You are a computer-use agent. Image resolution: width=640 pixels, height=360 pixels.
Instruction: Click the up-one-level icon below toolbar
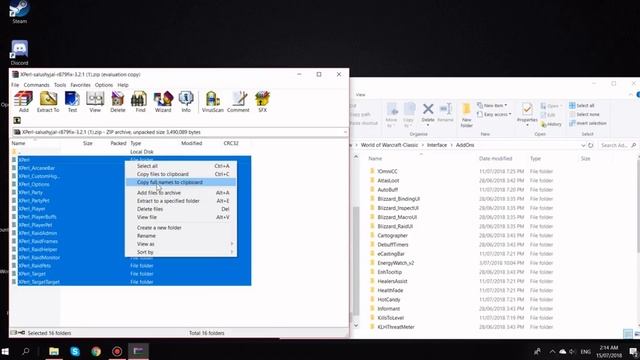17,120
